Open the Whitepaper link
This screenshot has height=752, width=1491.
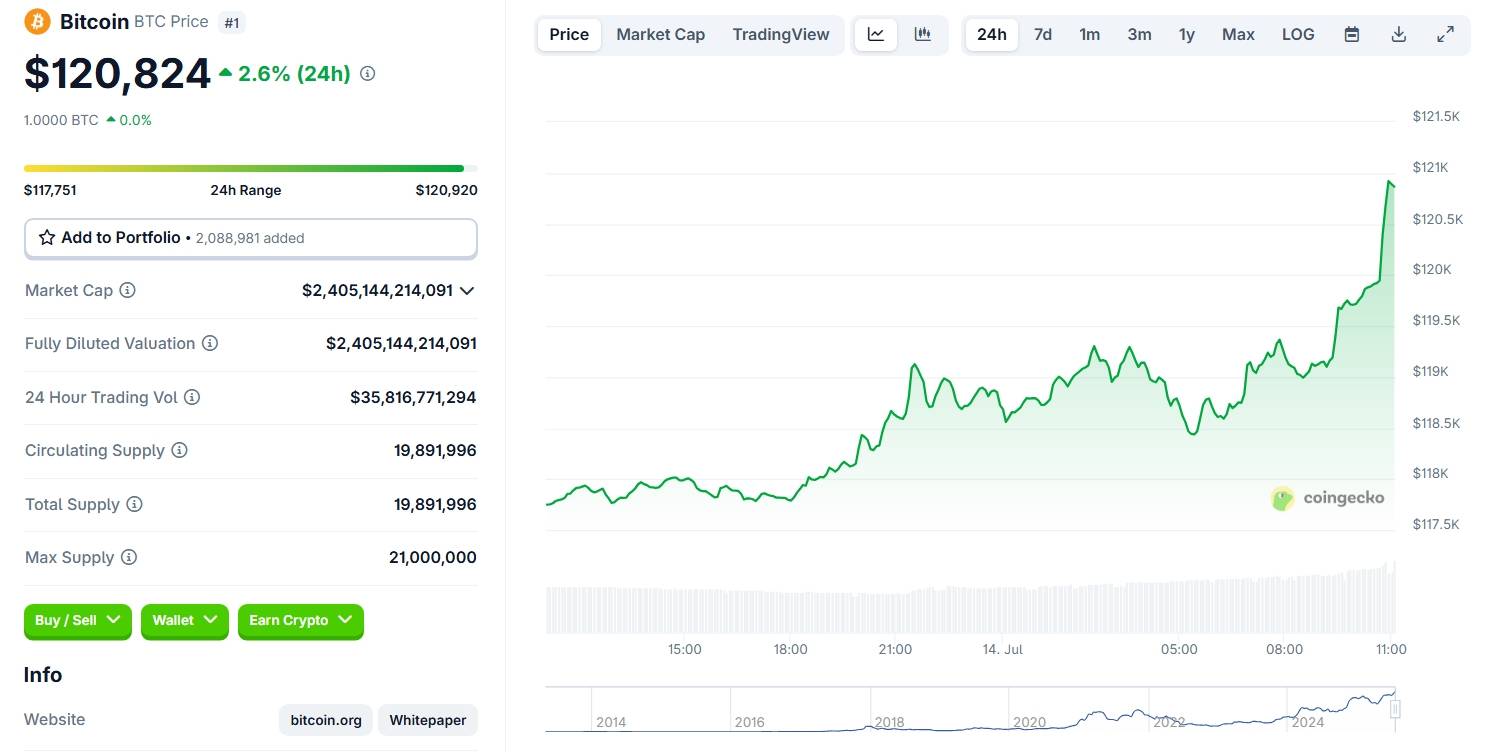pos(428,720)
